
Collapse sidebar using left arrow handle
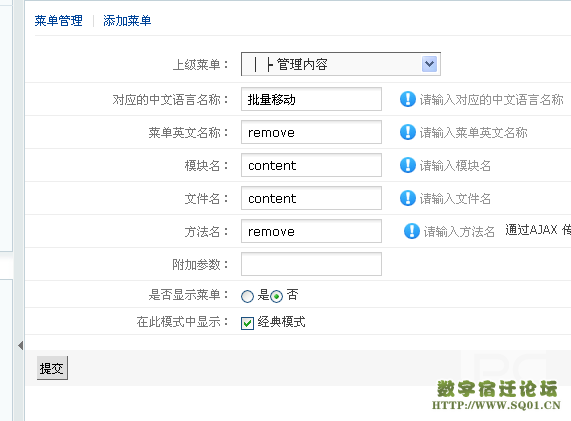click(x=20, y=346)
